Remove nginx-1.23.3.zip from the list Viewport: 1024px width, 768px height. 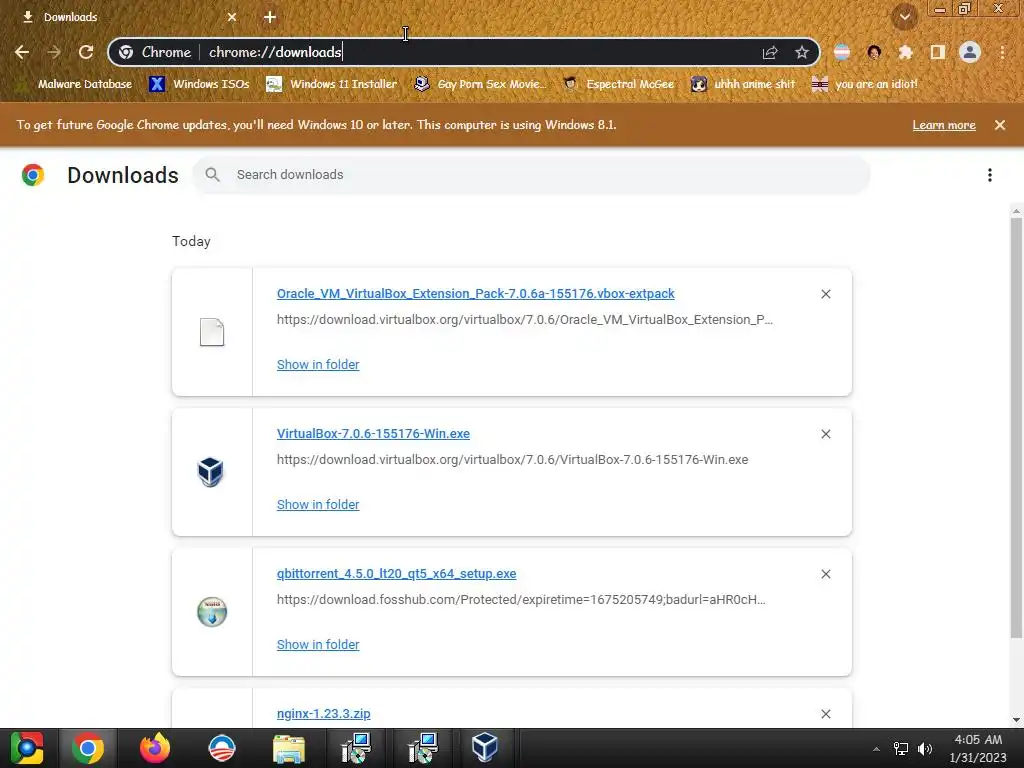click(x=825, y=714)
